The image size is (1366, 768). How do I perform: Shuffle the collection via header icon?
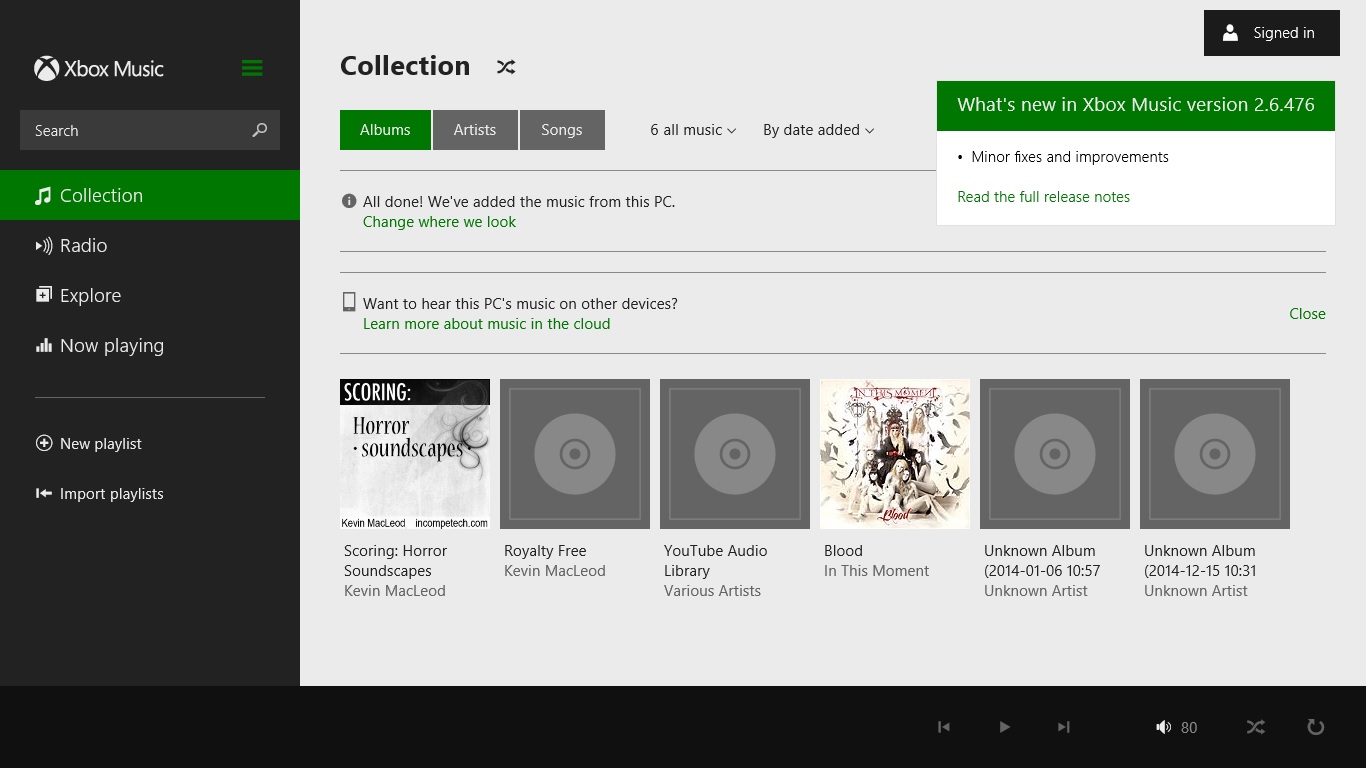click(x=506, y=67)
